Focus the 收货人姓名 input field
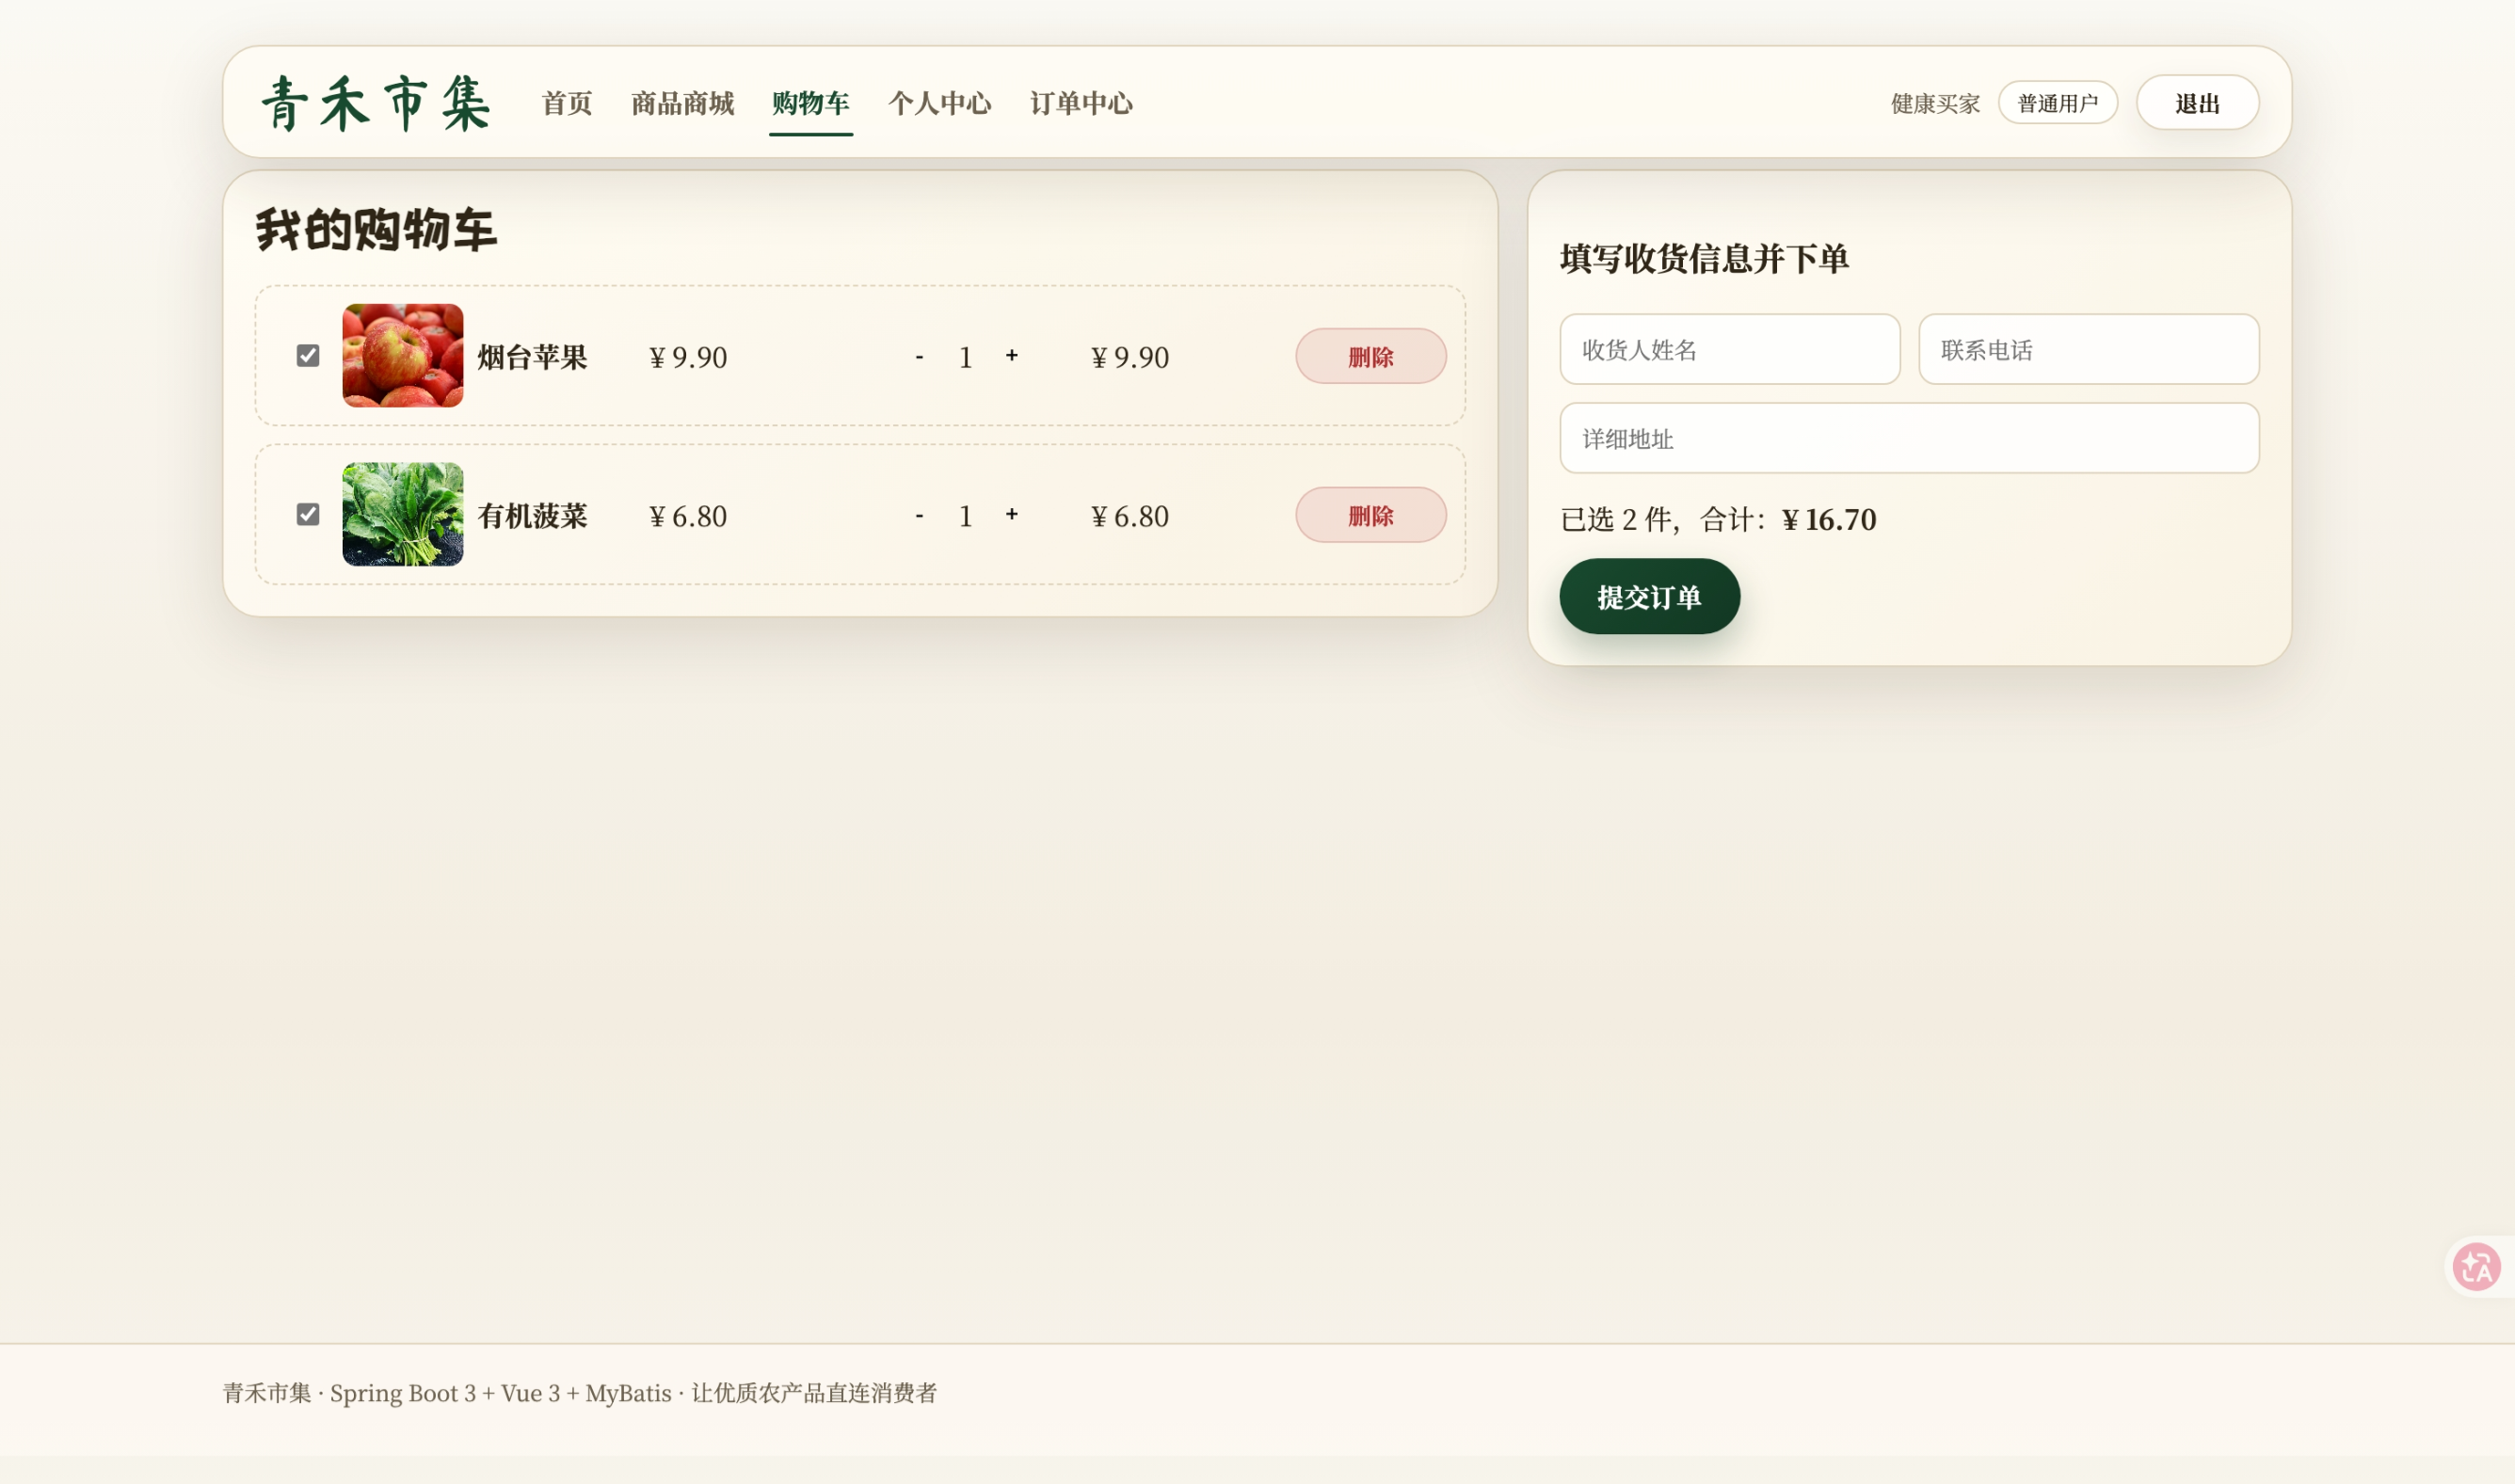 coord(1730,350)
